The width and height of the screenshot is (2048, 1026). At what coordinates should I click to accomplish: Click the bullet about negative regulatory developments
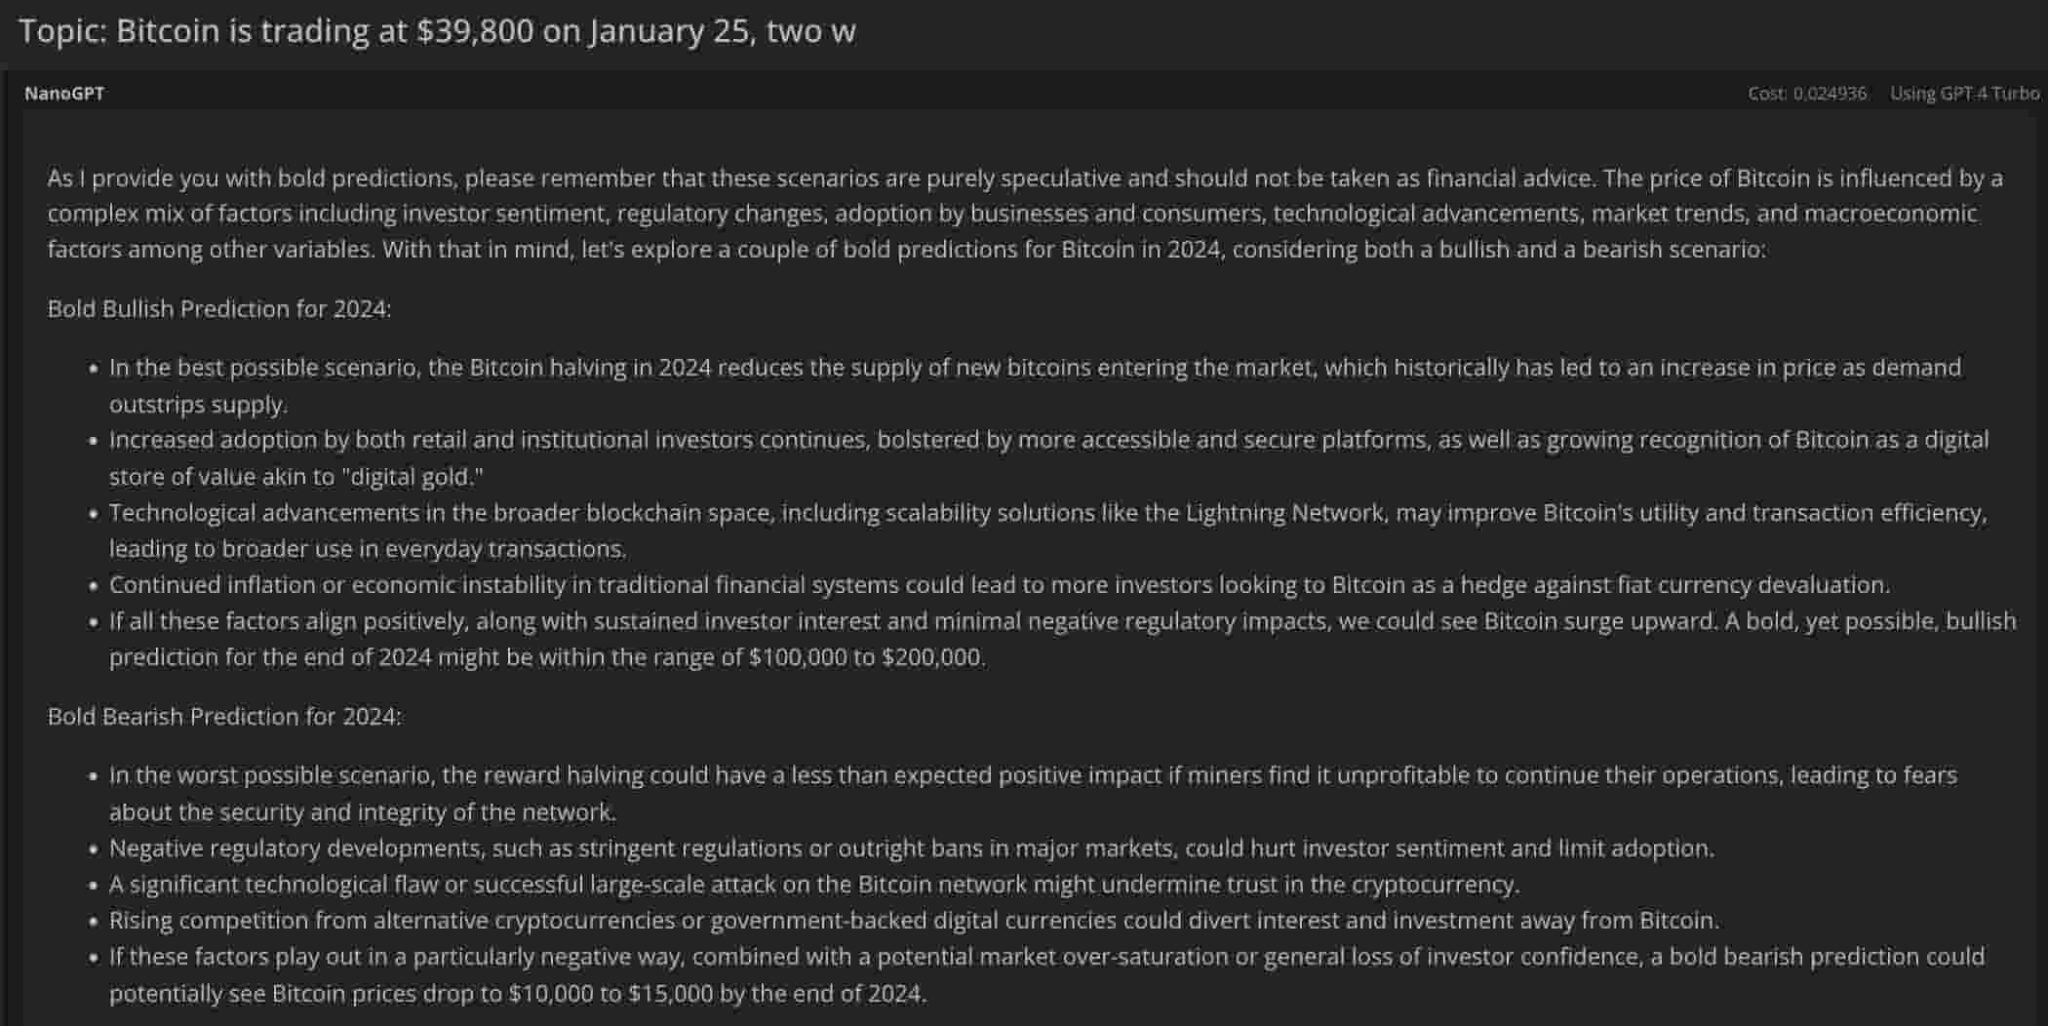click(x=911, y=849)
